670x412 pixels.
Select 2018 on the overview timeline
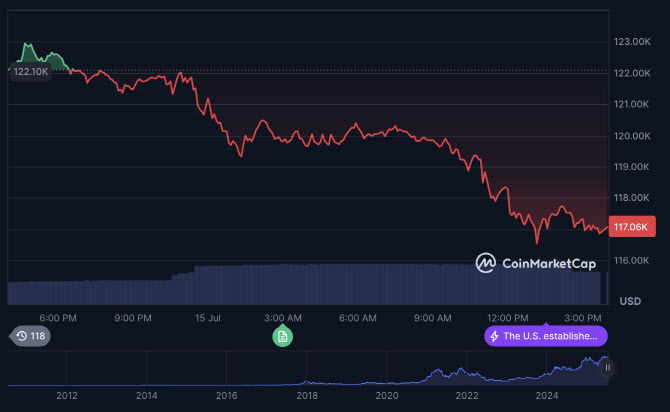(x=307, y=396)
